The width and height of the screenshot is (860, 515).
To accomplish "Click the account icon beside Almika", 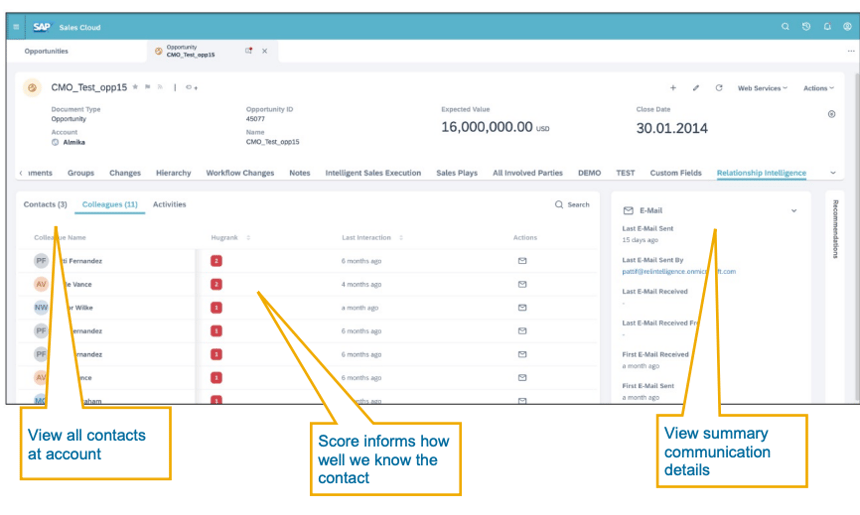I will point(55,142).
